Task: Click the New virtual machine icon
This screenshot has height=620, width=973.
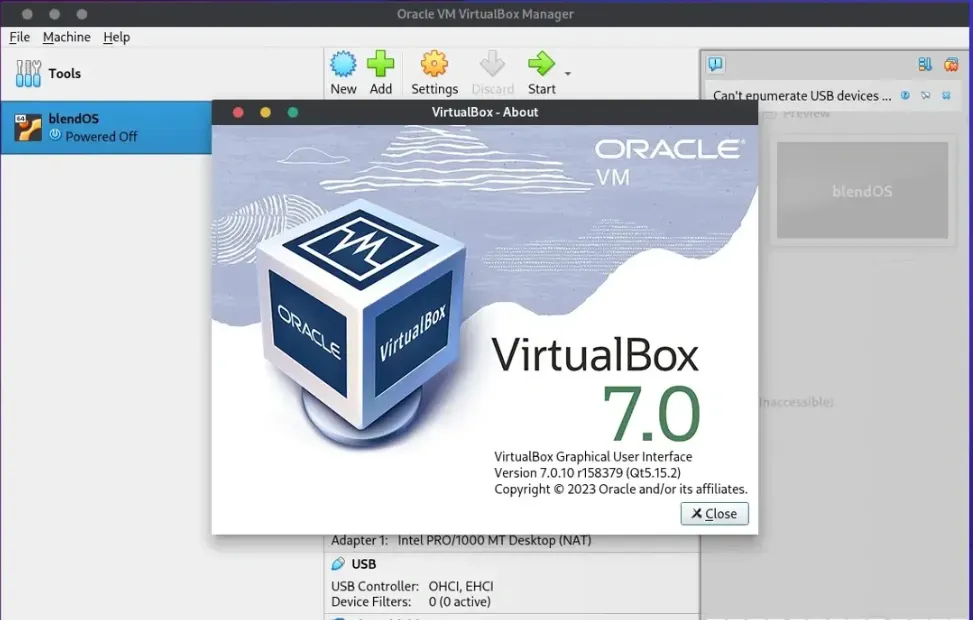Action: point(343,64)
